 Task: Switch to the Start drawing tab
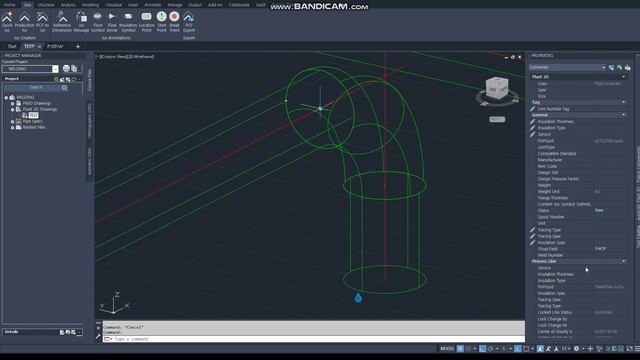tap(12, 47)
